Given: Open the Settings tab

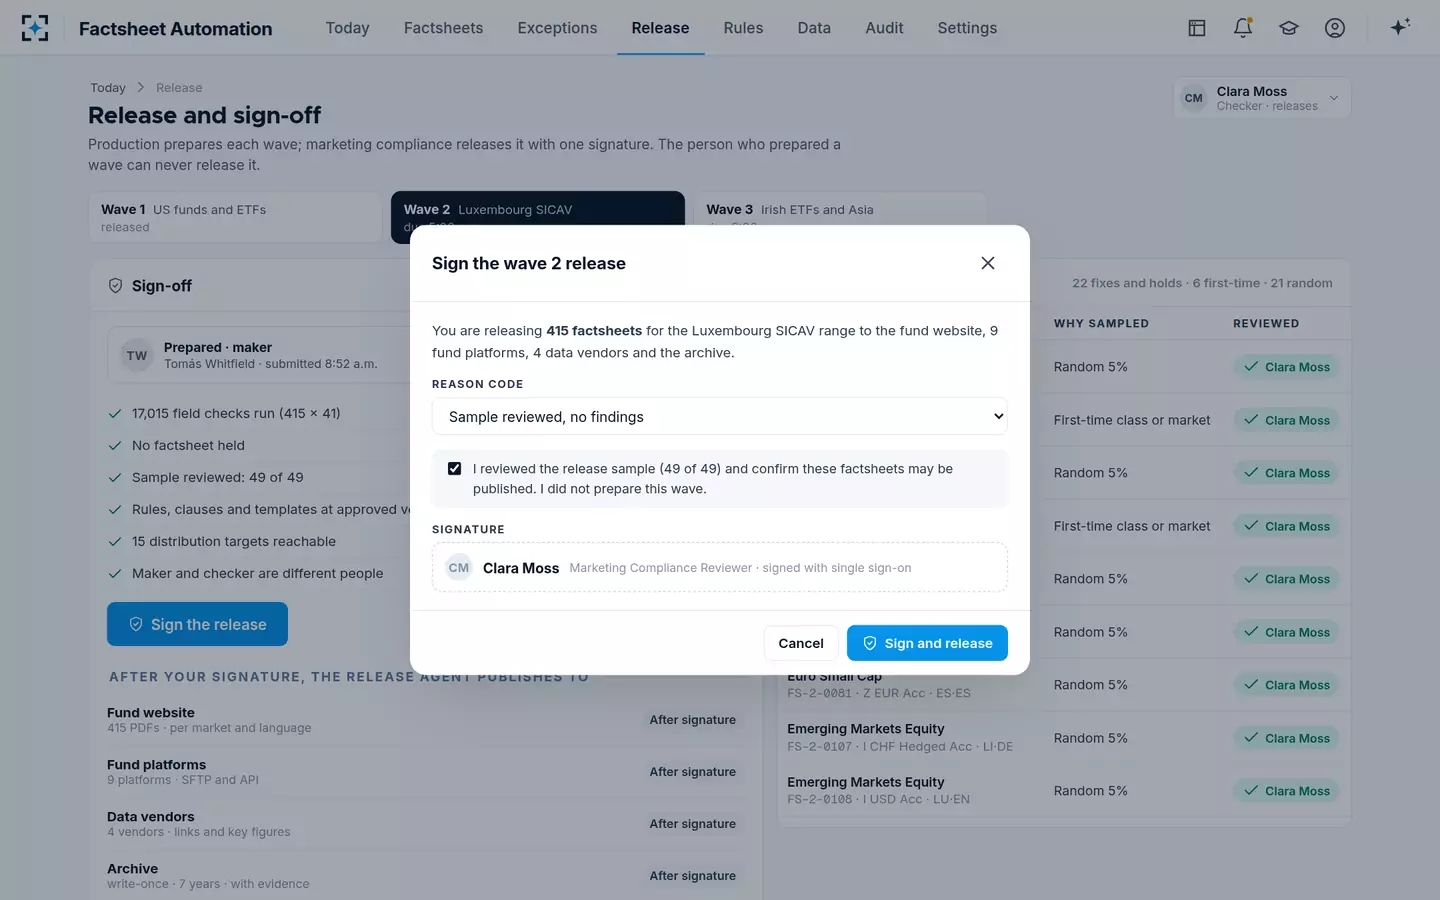Looking at the screenshot, I should (967, 28).
